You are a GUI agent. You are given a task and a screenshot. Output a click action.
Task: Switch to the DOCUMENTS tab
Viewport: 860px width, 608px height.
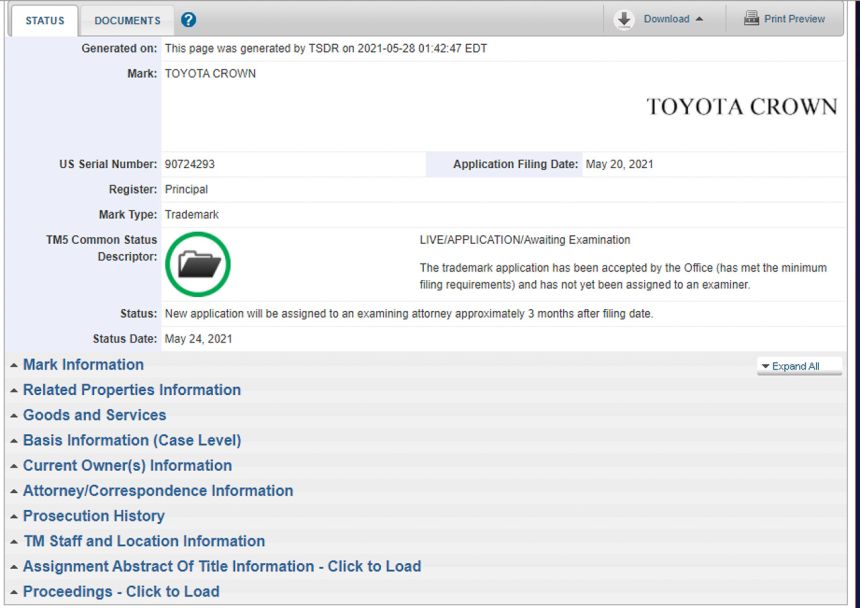pyautogui.click(x=127, y=19)
